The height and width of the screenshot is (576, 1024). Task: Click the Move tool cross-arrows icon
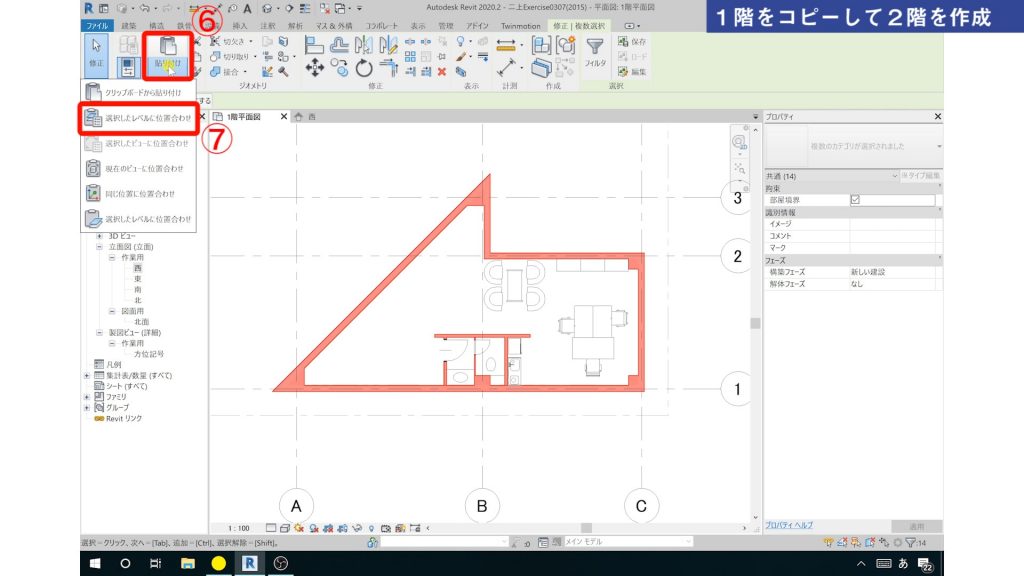[x=313, y=69]
